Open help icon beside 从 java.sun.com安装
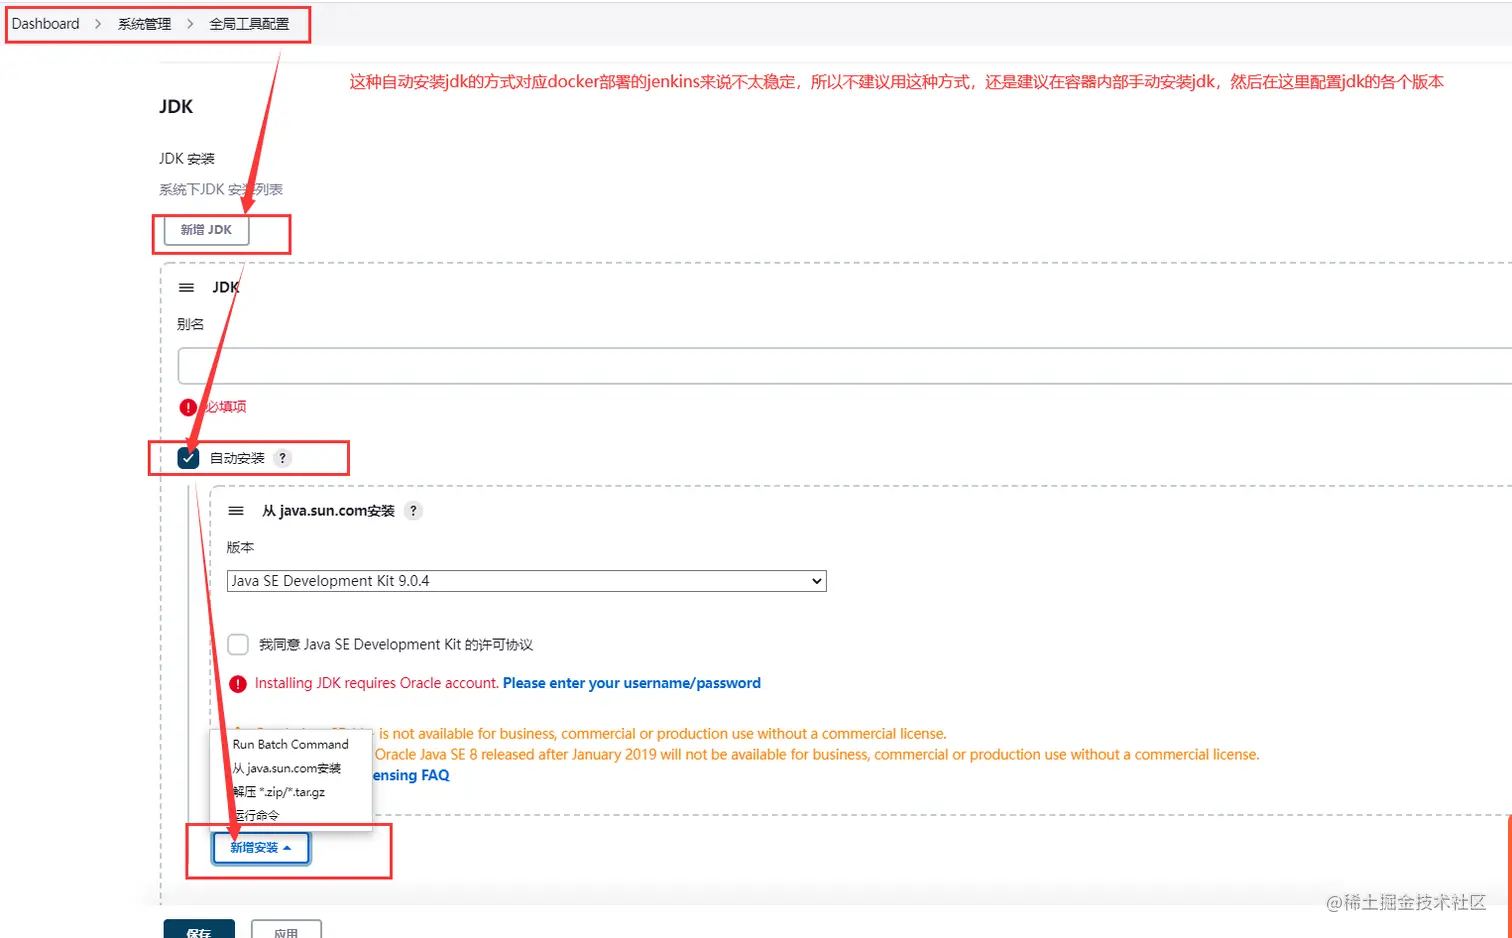The image size is (1512, 938). coord(413,511)
